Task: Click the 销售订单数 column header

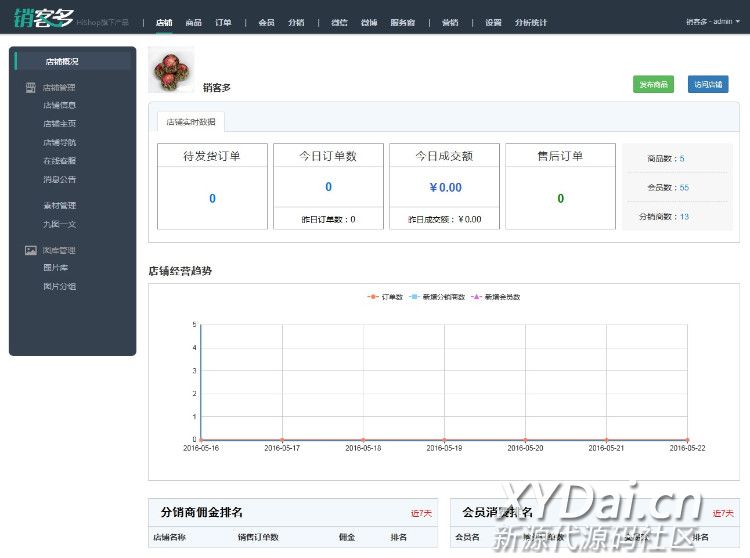Action: 258,537
